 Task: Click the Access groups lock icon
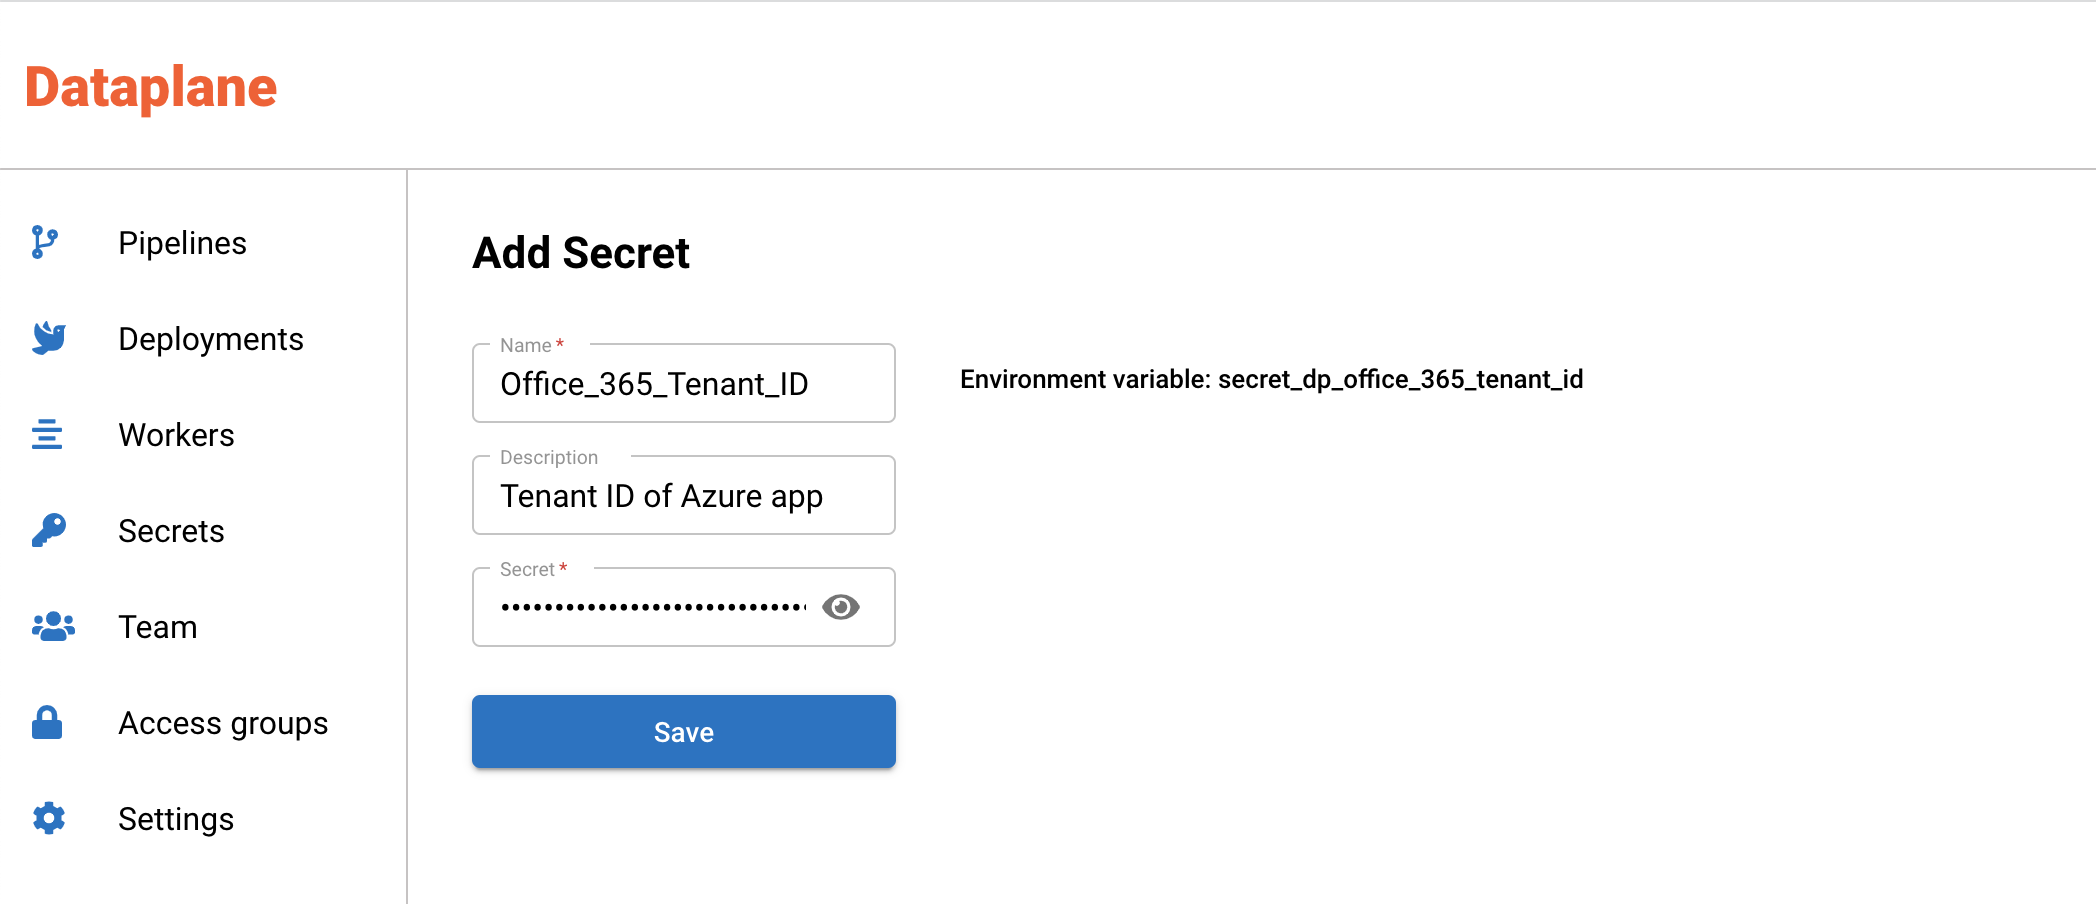(47, 722)
